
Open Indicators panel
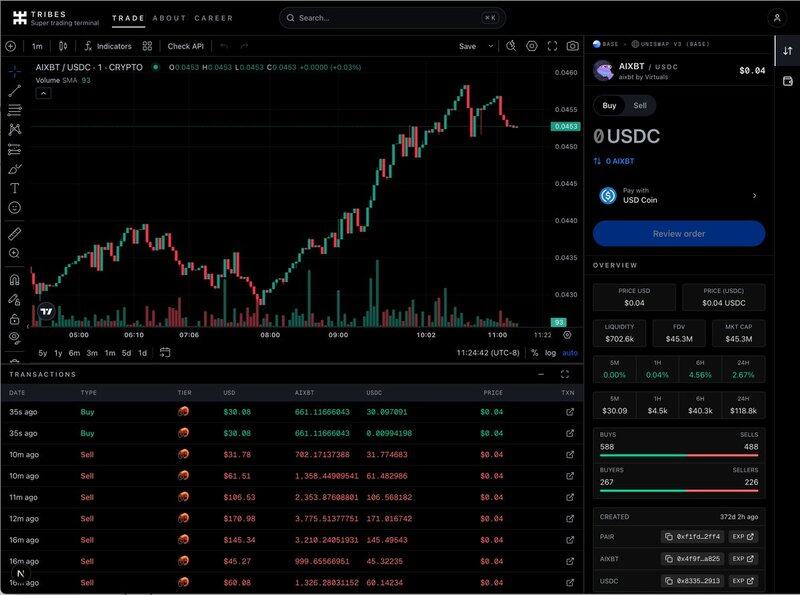click(x=108, y=46)
